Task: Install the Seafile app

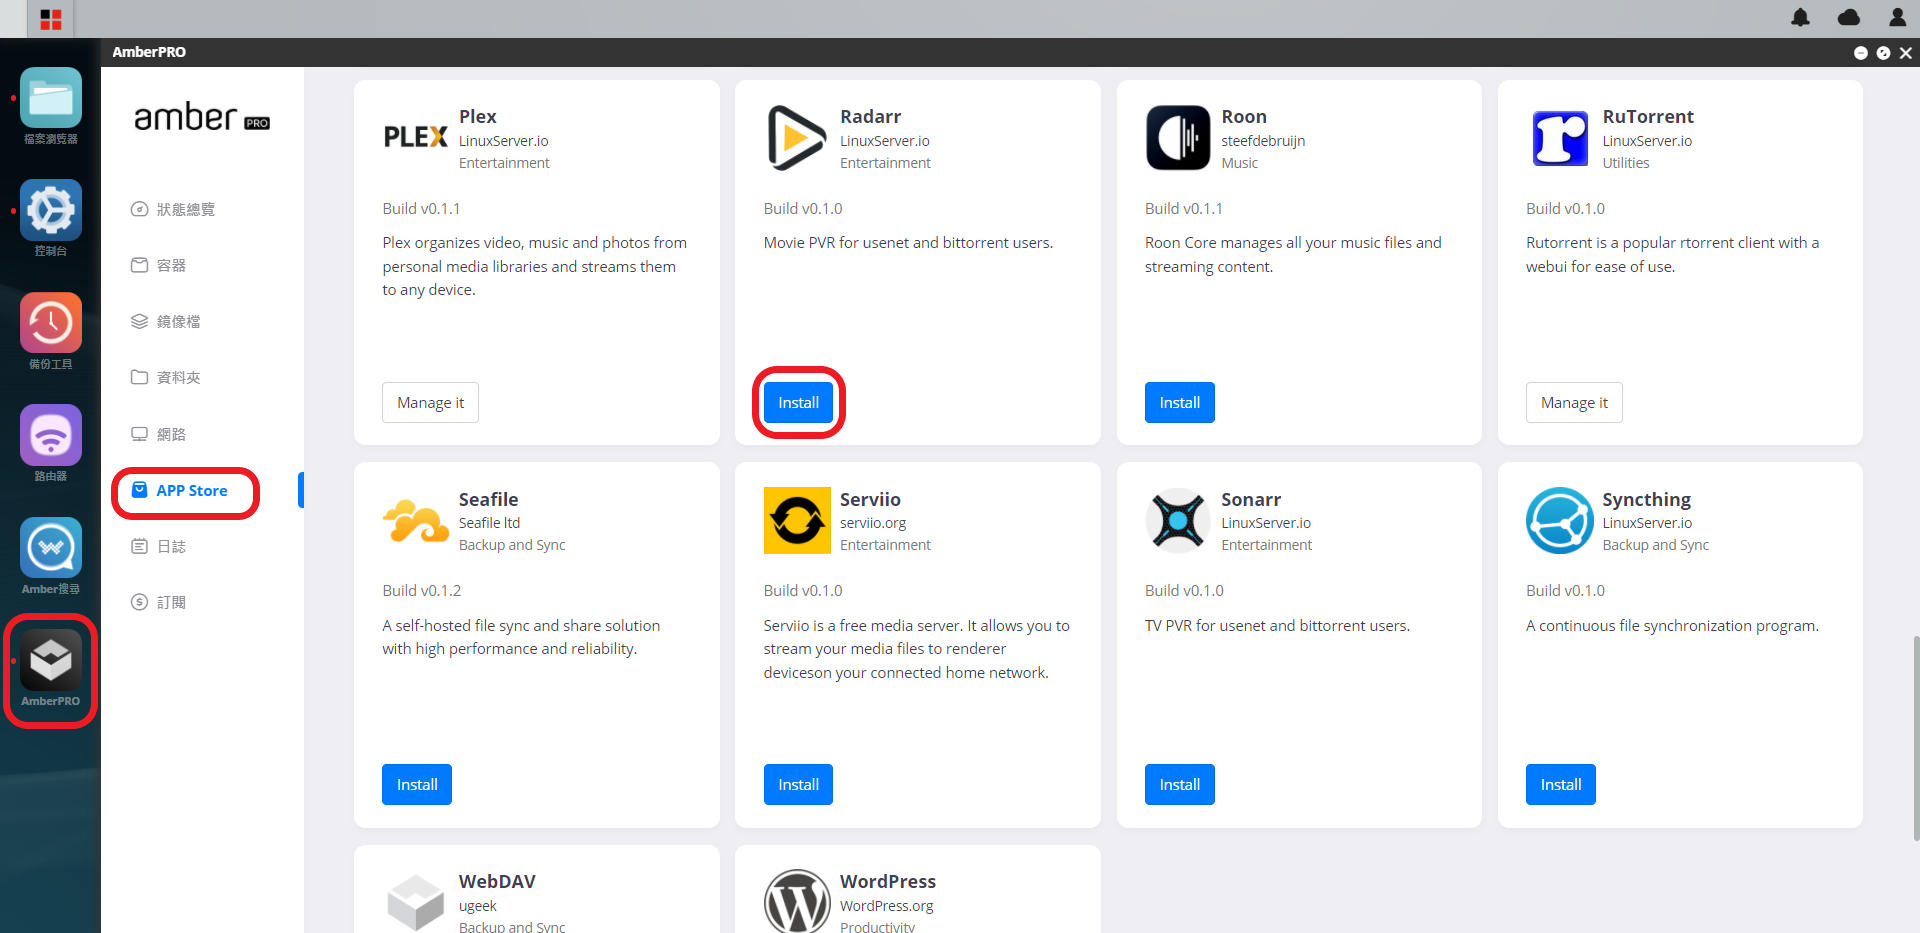Action: 417,785
